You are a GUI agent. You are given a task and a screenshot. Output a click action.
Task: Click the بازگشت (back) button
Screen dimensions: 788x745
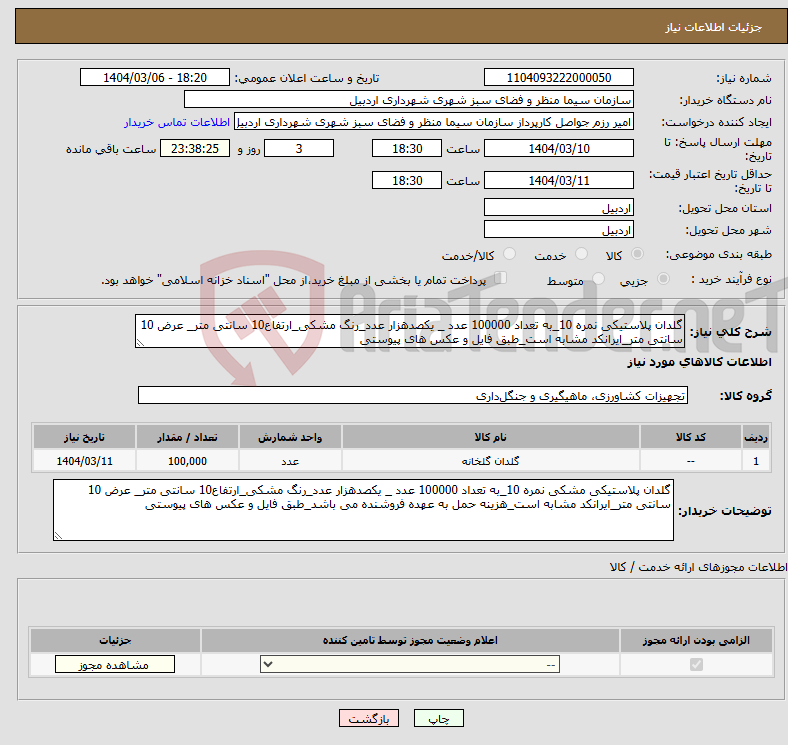click(369, 718)
